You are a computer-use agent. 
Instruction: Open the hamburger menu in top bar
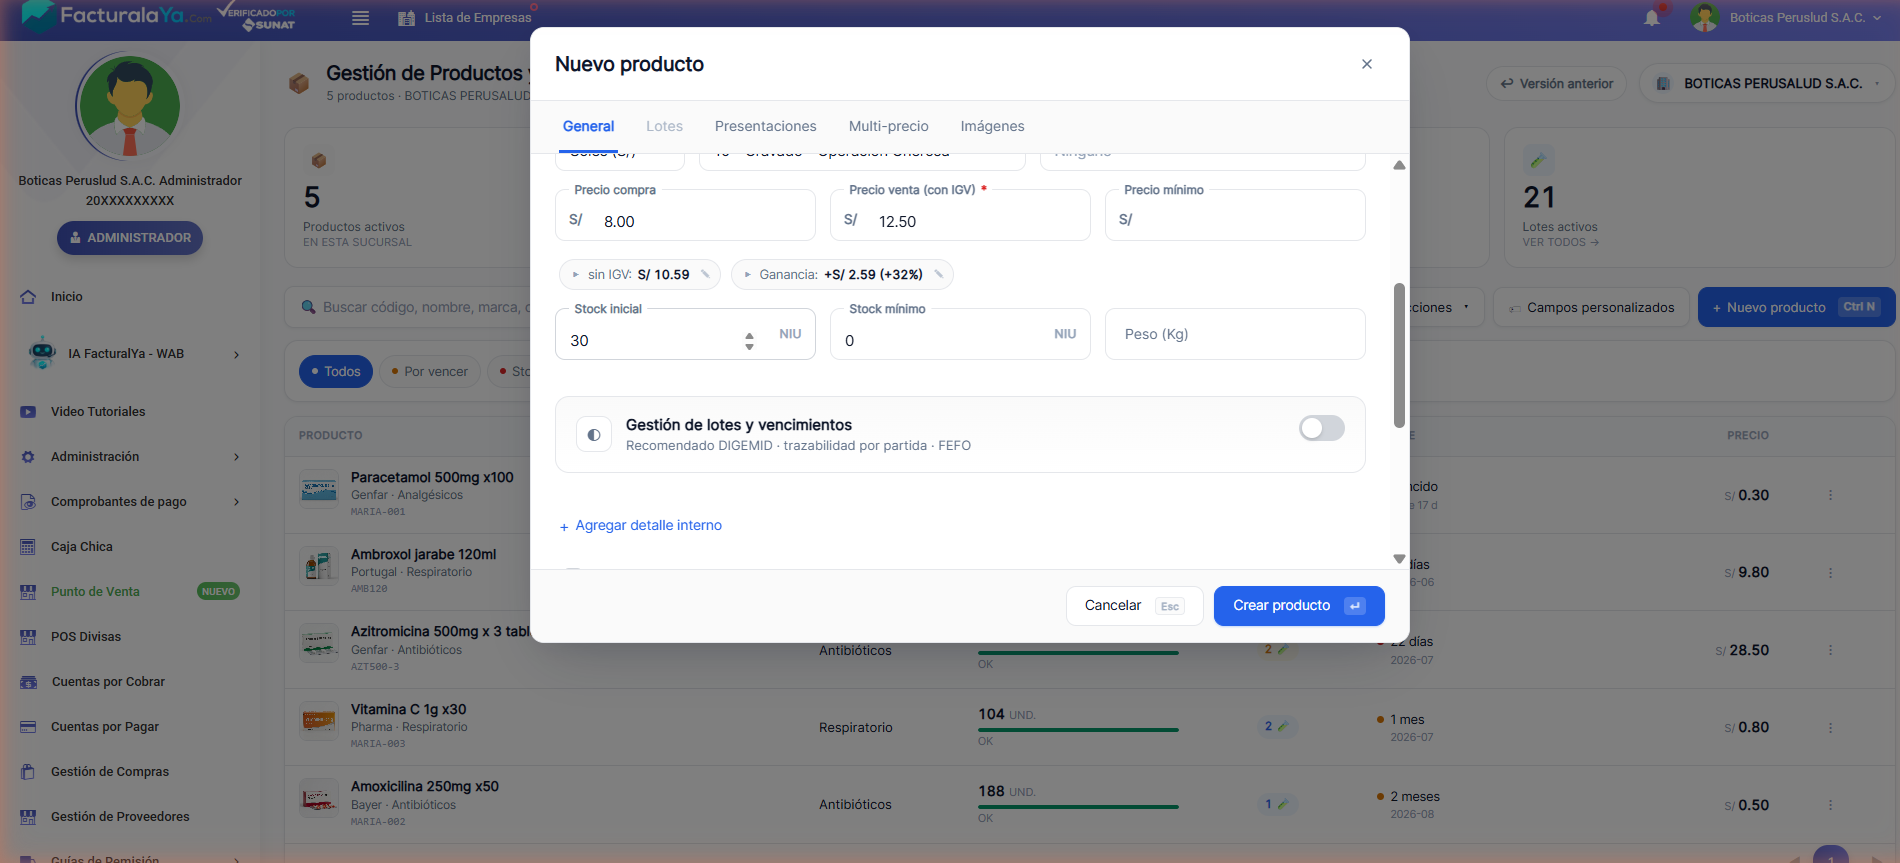click(361, 18)
